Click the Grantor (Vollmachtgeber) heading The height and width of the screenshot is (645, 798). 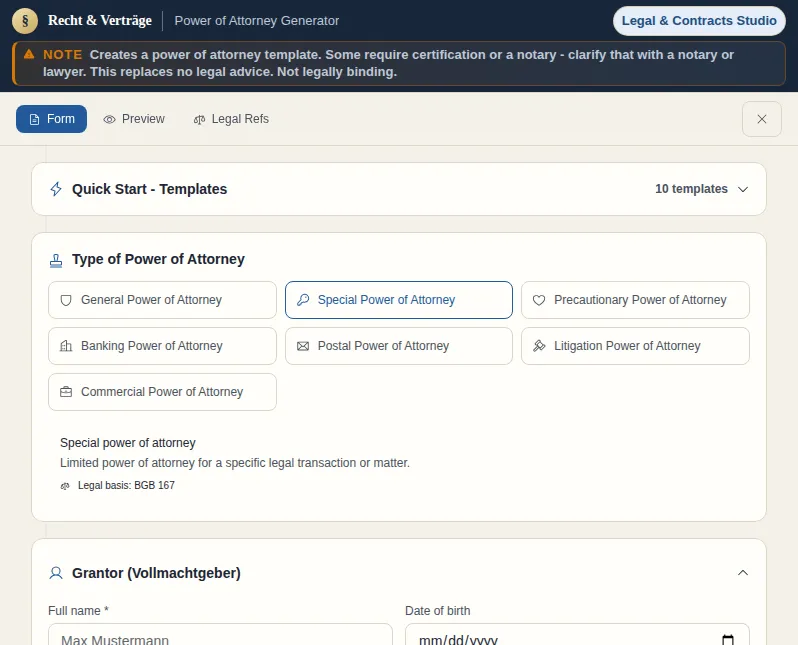tap(156, 573)
